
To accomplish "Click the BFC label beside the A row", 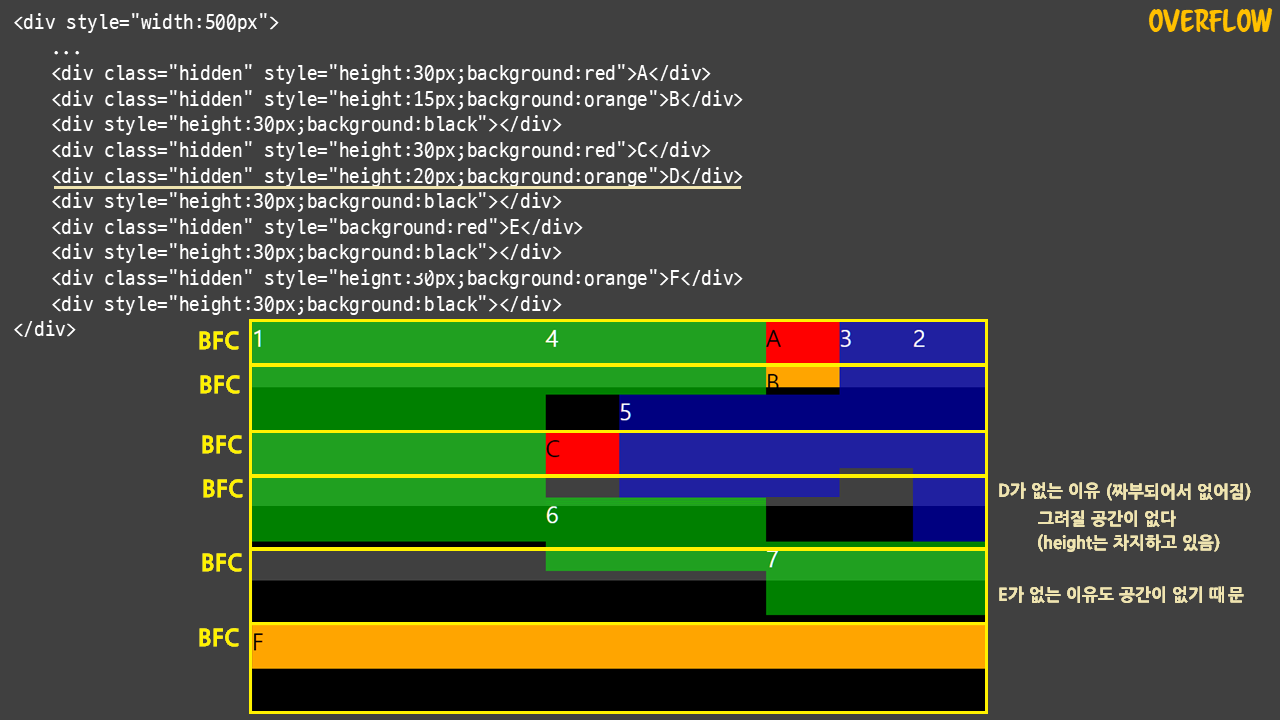I will pos(219,341).
